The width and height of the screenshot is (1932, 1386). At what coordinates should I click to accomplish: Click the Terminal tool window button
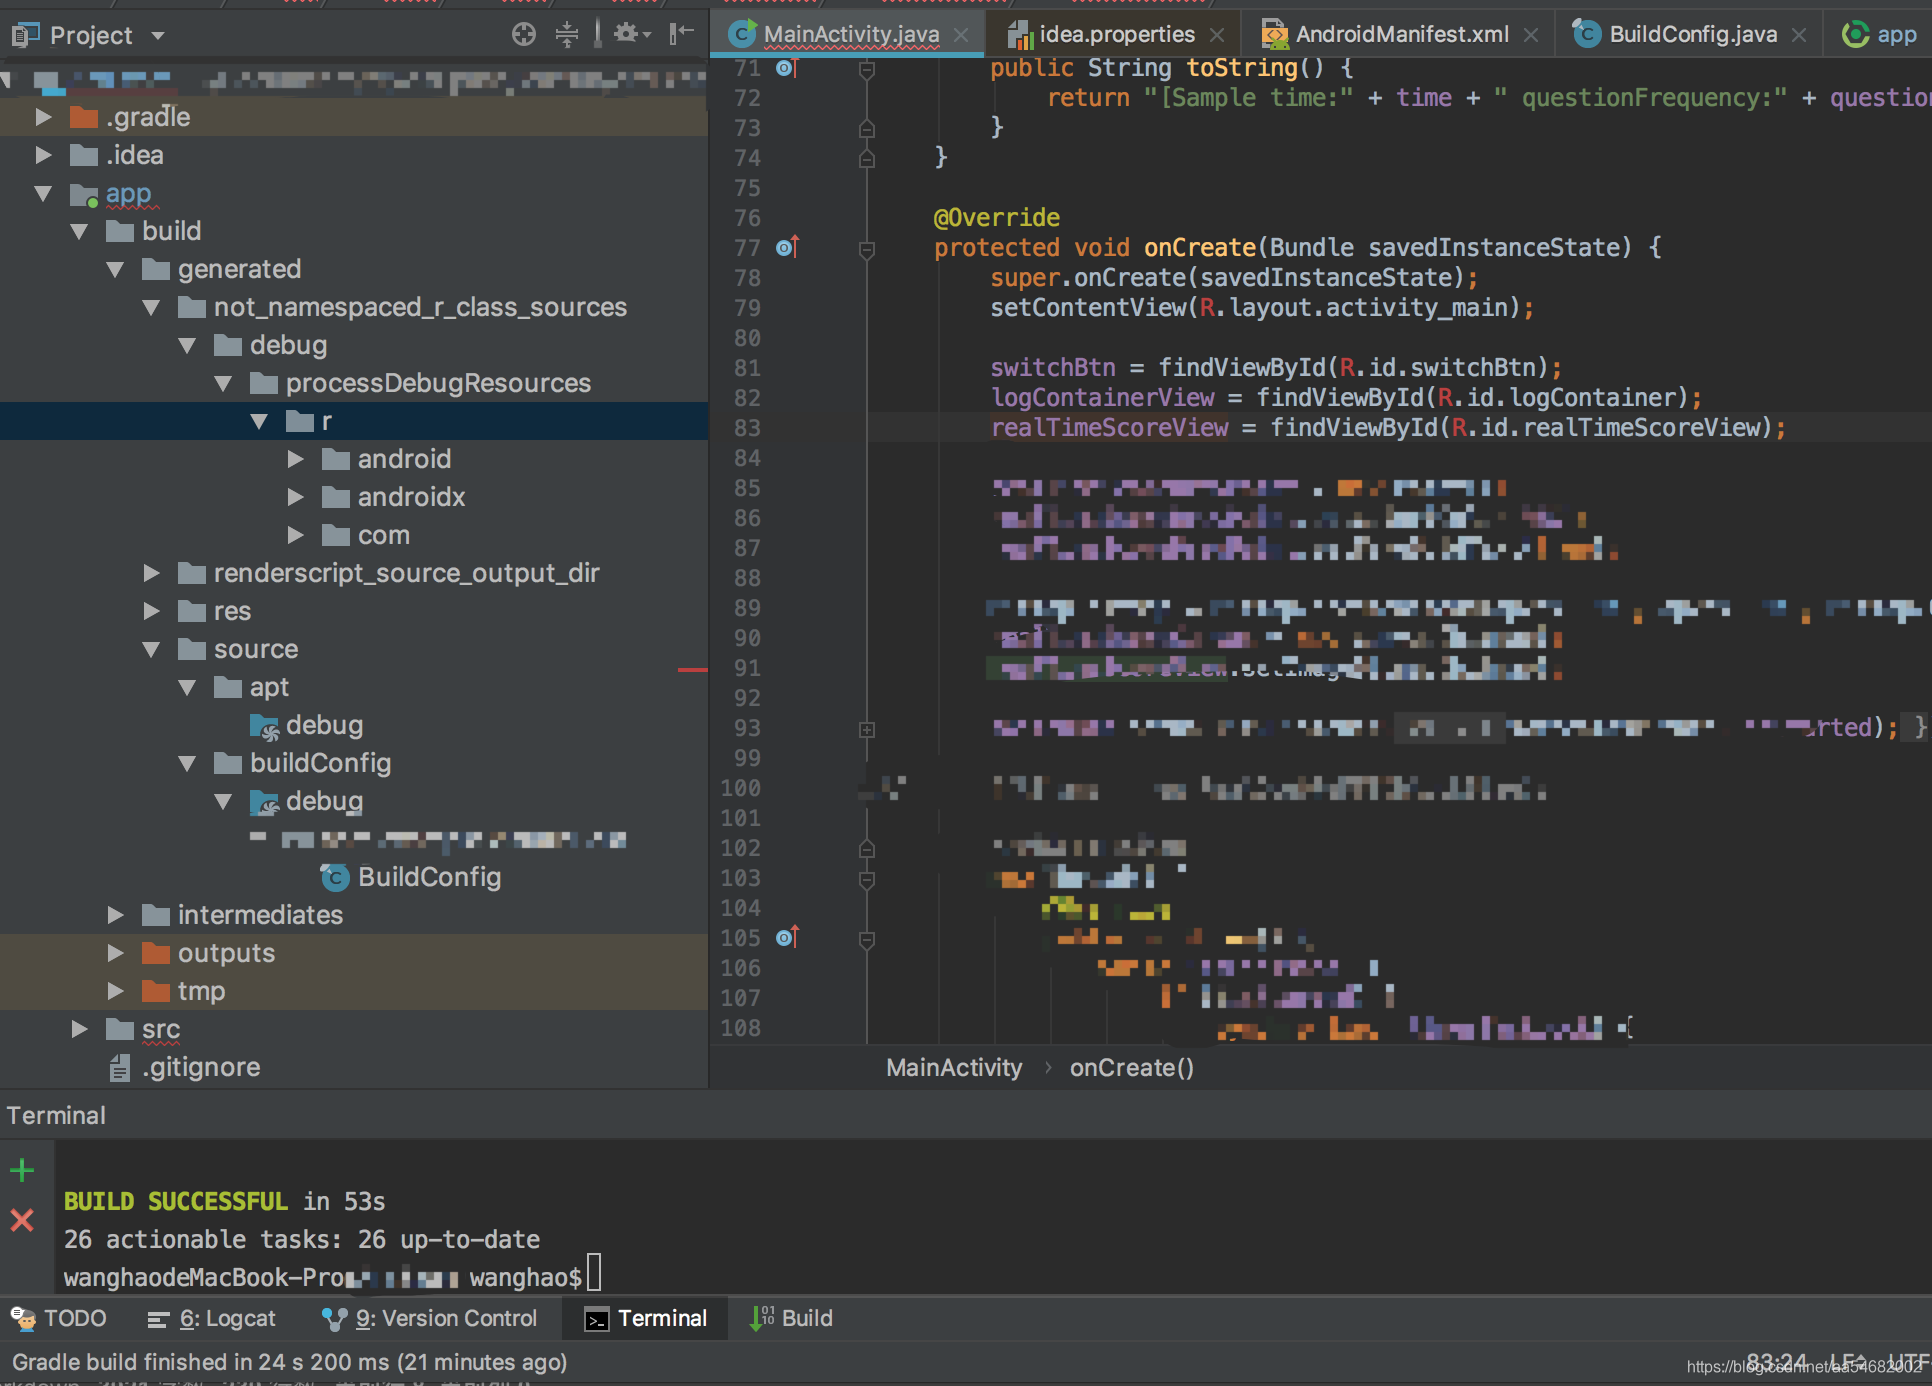(x=646, y=1318)
